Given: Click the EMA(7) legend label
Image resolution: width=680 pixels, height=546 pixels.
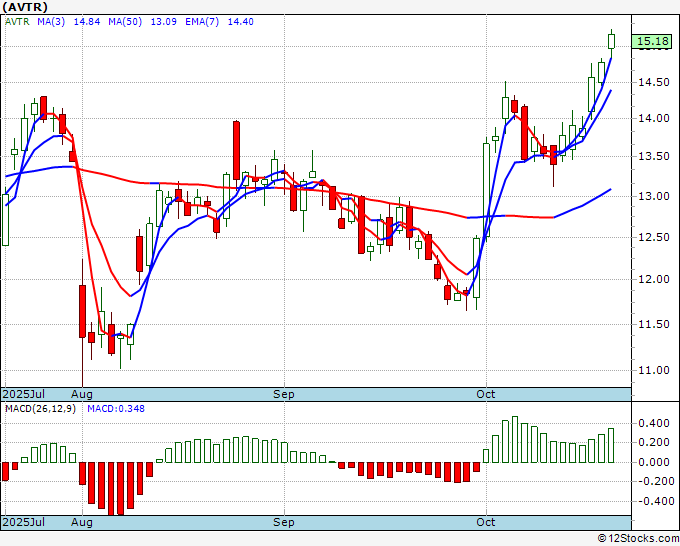Looking at the screenshot, I should tap(202, 22).
